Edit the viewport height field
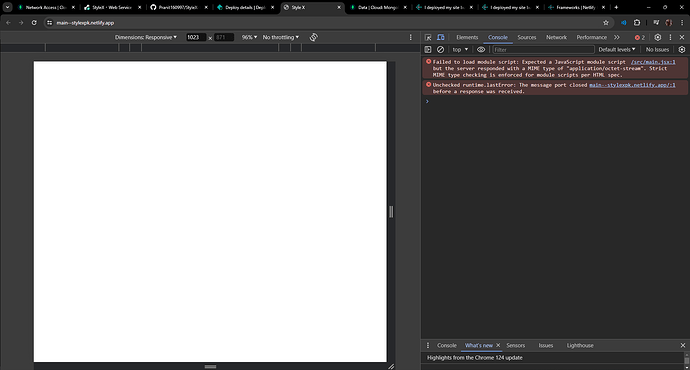690x370 pixels. 224,37
